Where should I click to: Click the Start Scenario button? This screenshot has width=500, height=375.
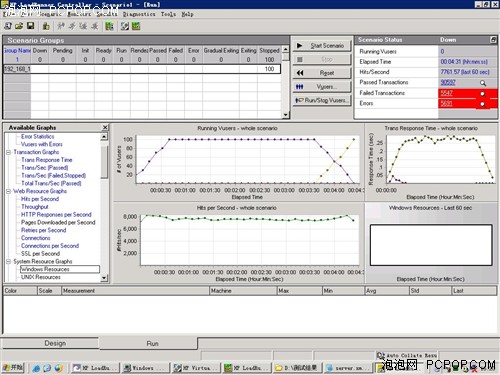coord(322,45)
